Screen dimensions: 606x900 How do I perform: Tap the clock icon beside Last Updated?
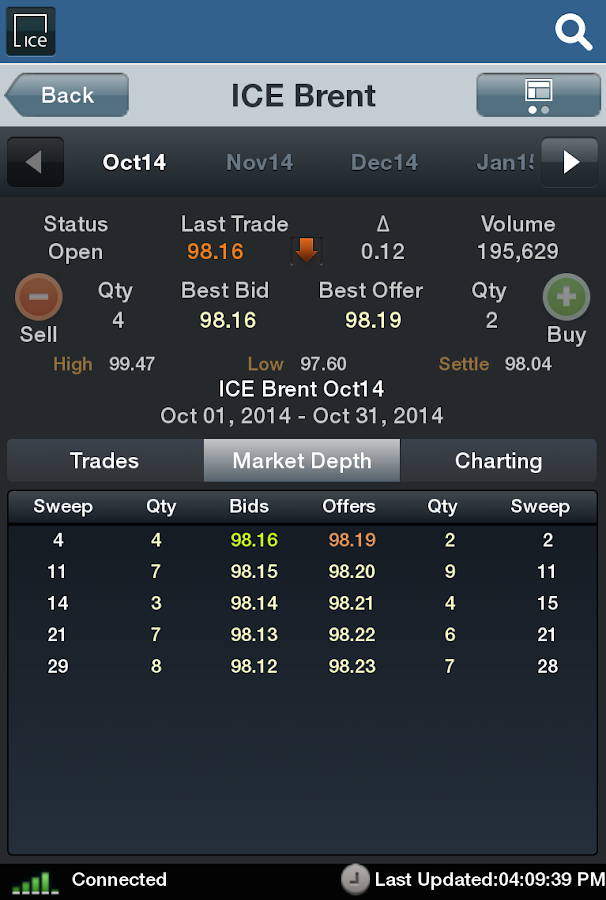[x=355, y=879]
